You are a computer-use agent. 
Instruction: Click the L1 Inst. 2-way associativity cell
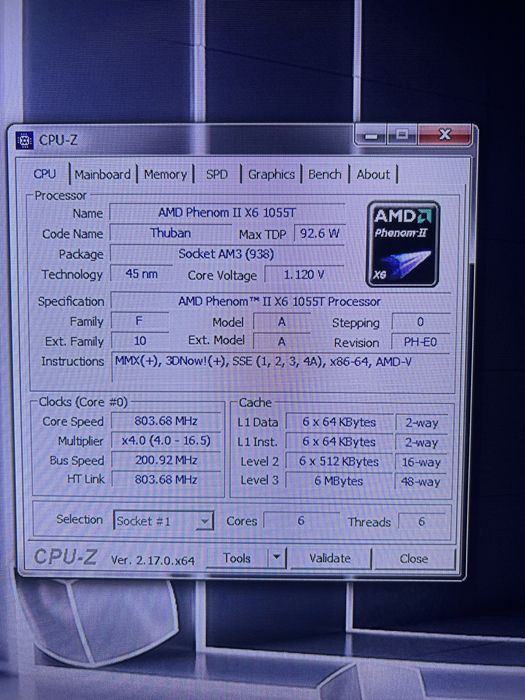pyautogui.click(x=421, y=442)
